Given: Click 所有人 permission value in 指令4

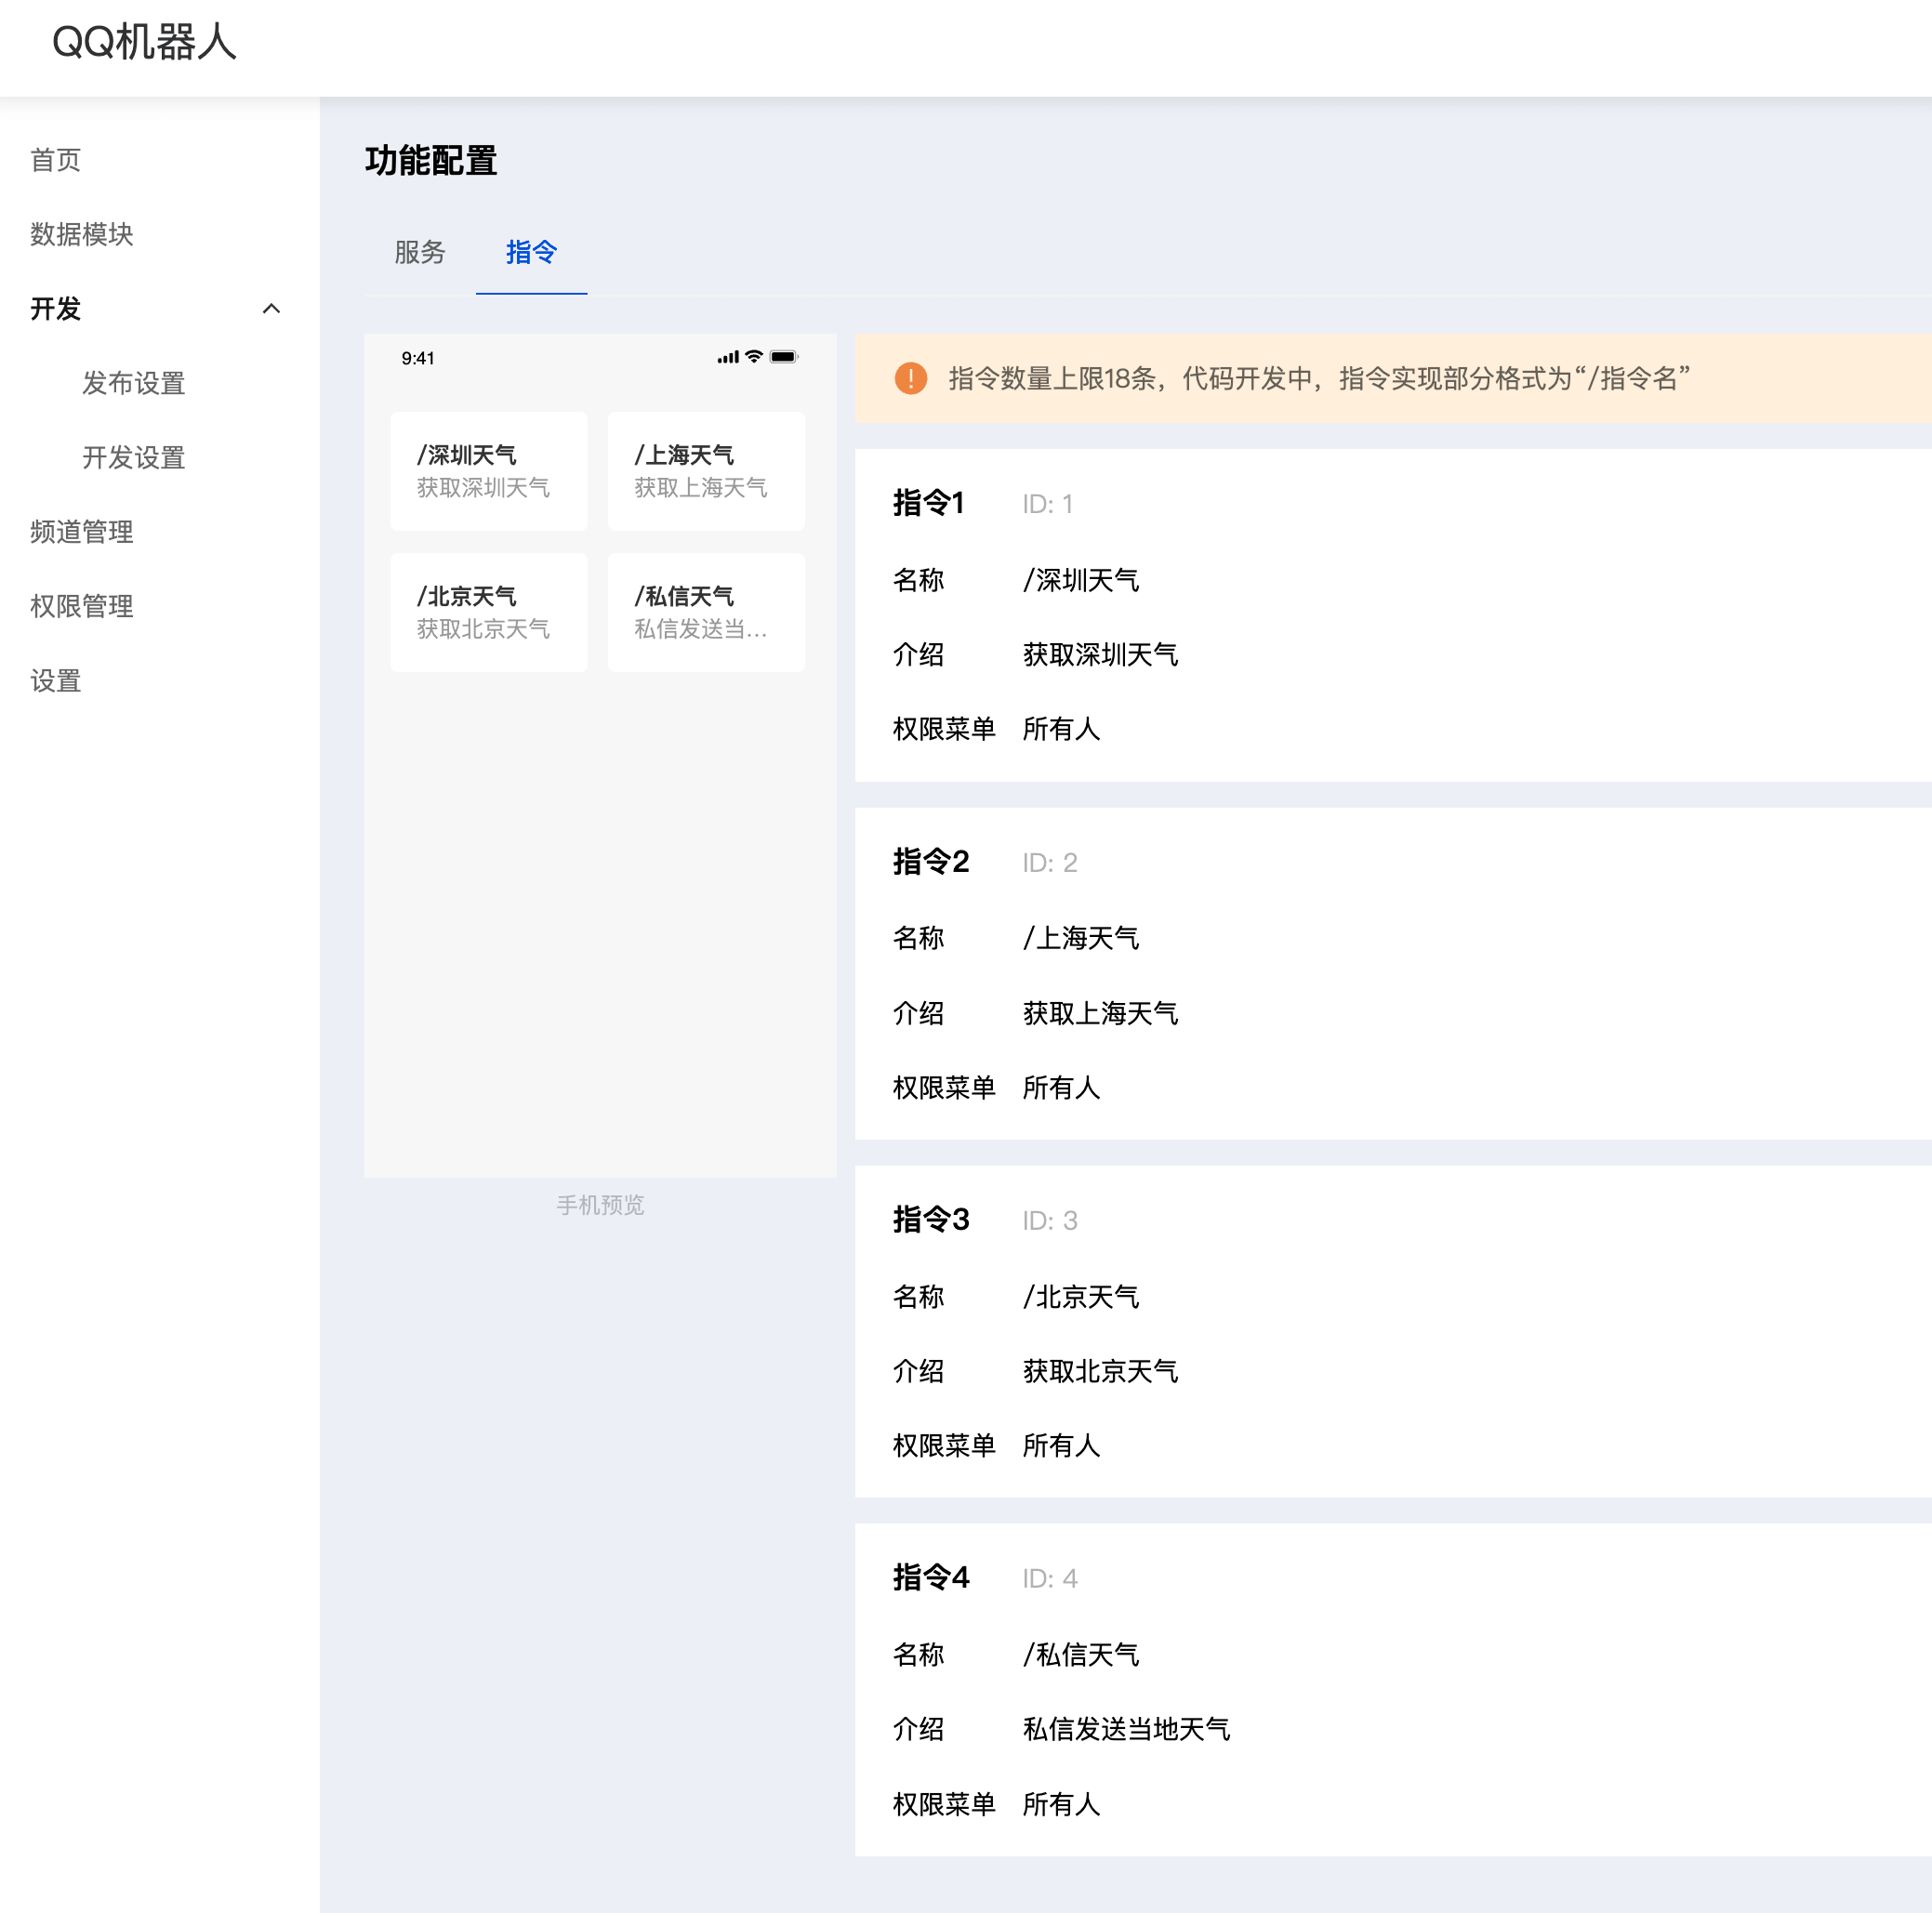Looking at the screenshot, I should 1061,1804.
